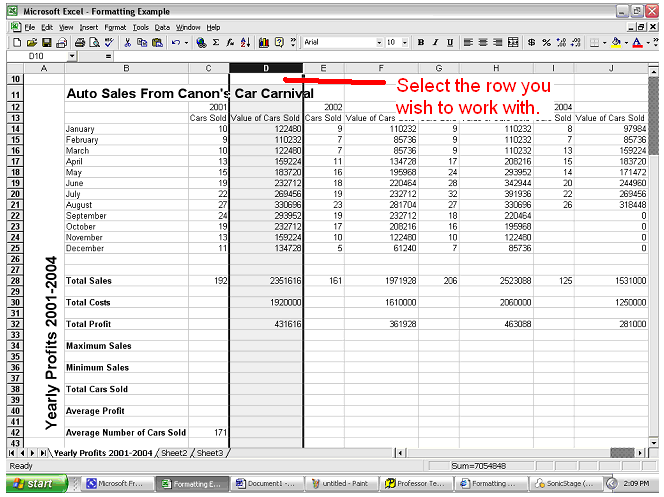Open the font size dropdown
Image resolution: width=664 pixels, height=497 pixels.
405,43
